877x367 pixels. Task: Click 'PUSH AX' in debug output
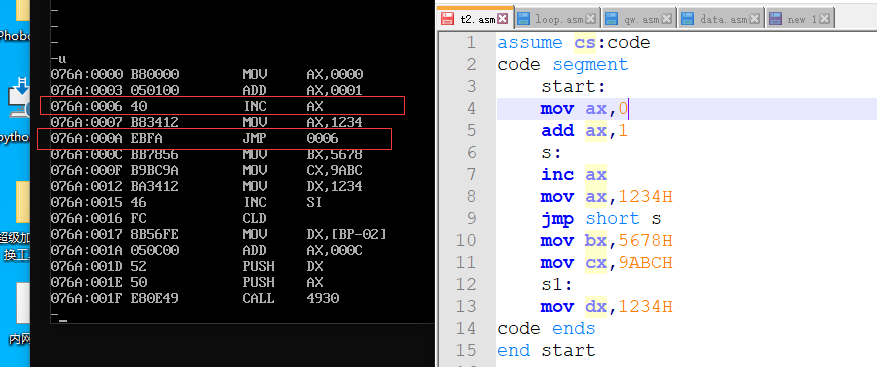pos(283,282)
